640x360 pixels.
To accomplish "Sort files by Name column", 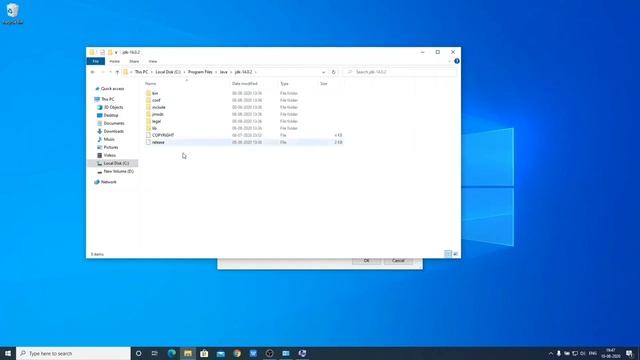I will point(151,84).
